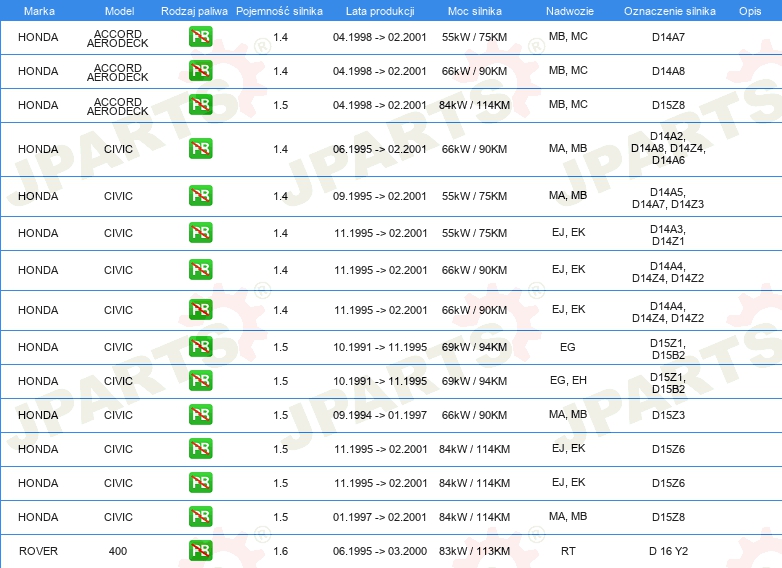Select the Rodzaj paliwa column header

click(x=194, y=11)
